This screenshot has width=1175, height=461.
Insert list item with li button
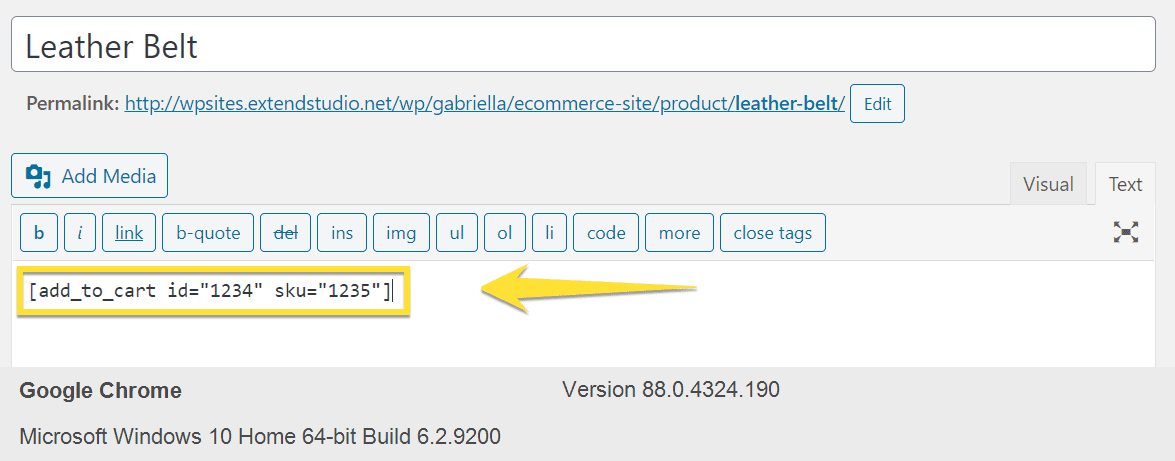click(x=549, y=232)
